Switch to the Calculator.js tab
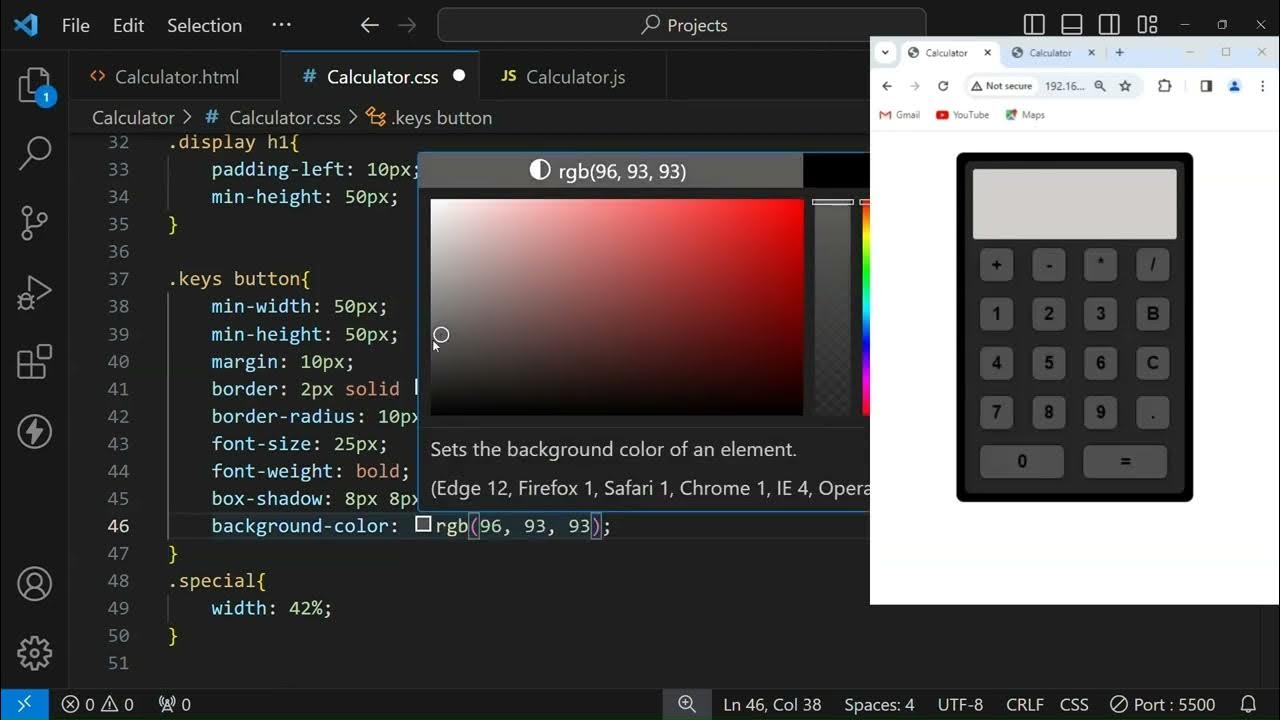The image size is (1280, 720). tap(573, 76)
